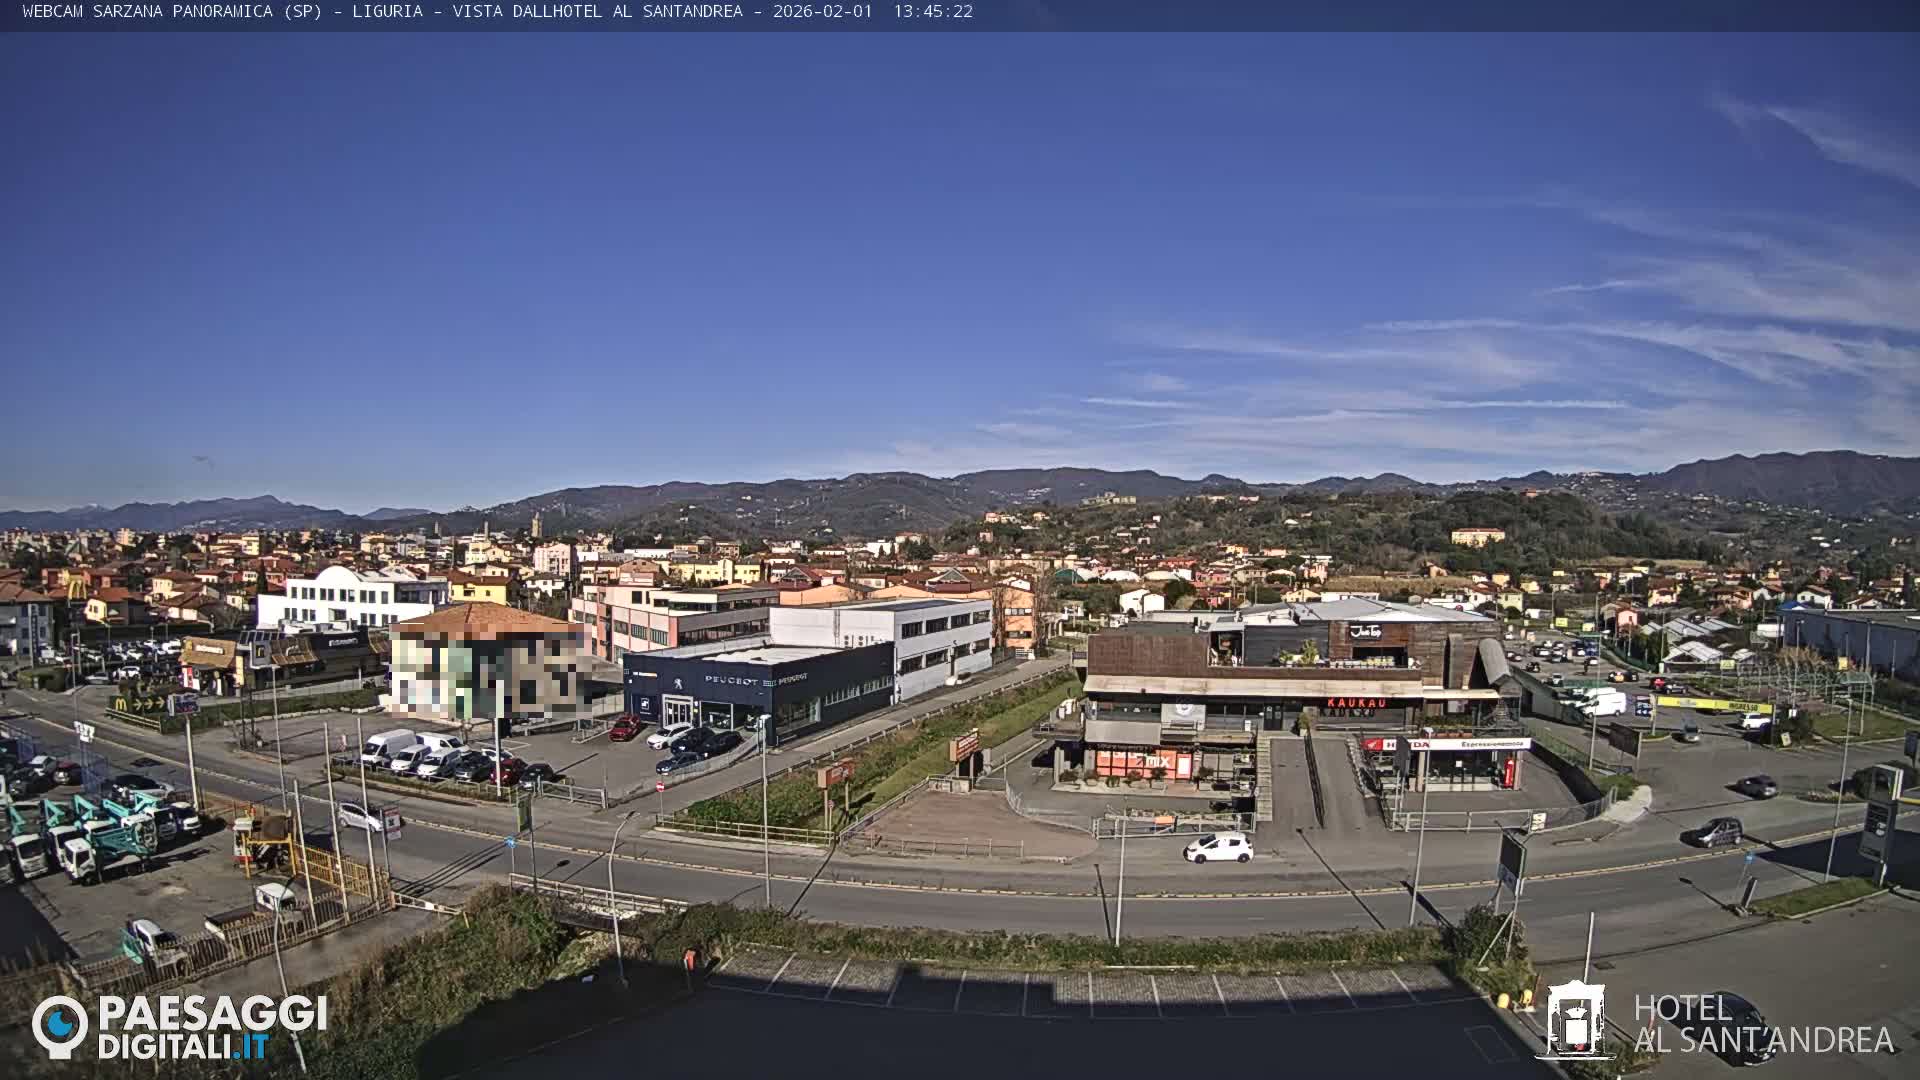Click the yellow "INGRESSO" banner sign
Screen dimensions: 1920x1080
[1713, 705]
